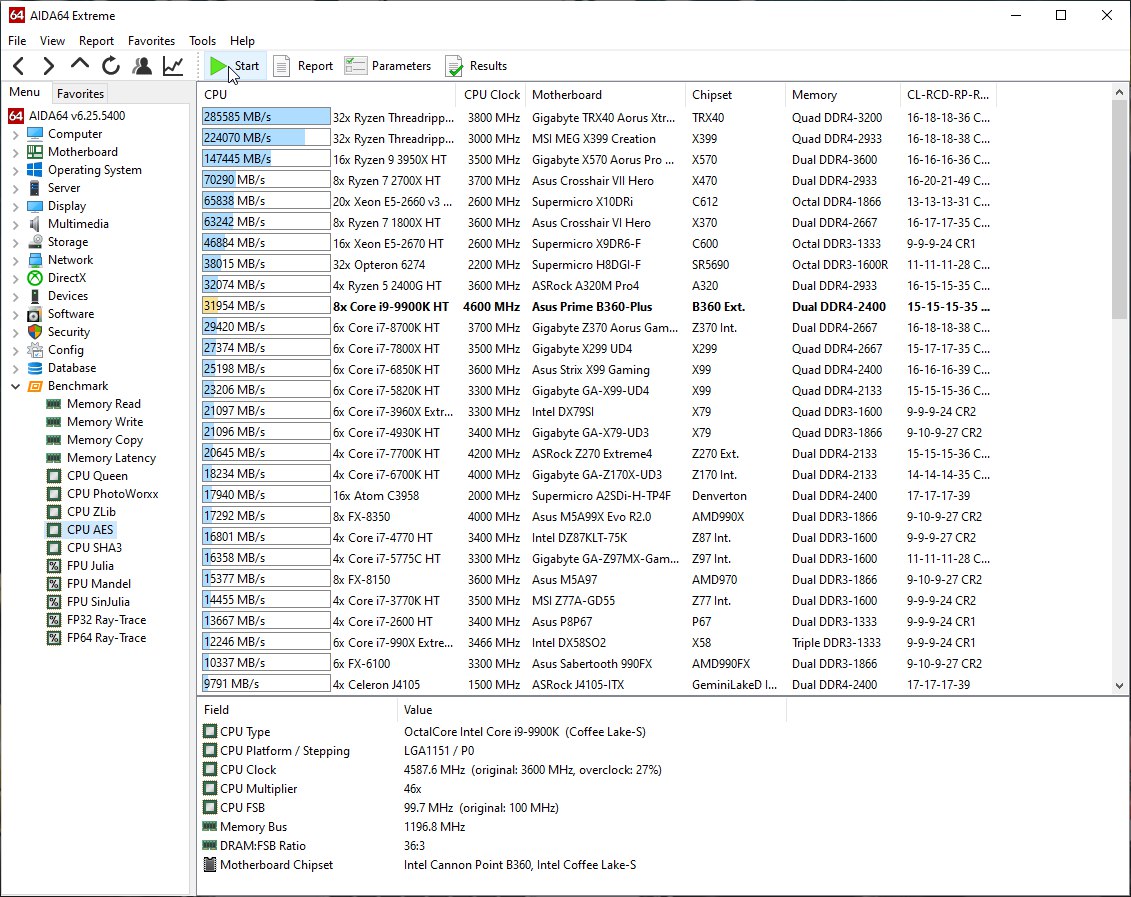Select the FPU SinJulia benchmark icon
The height and width of the screenshot is (897, 1131).
pyautogui.click(x=53, y=602)
